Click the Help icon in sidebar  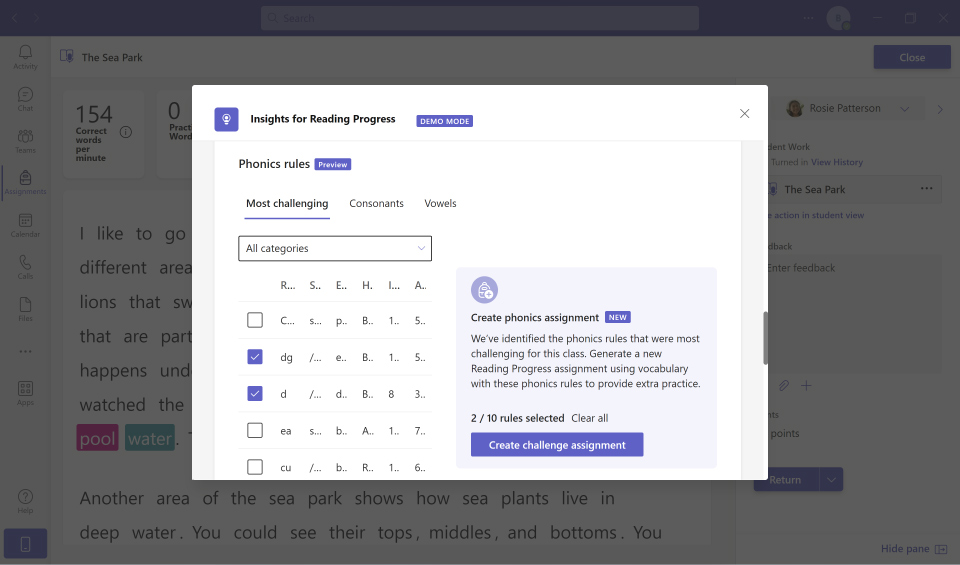coord(25,500)
